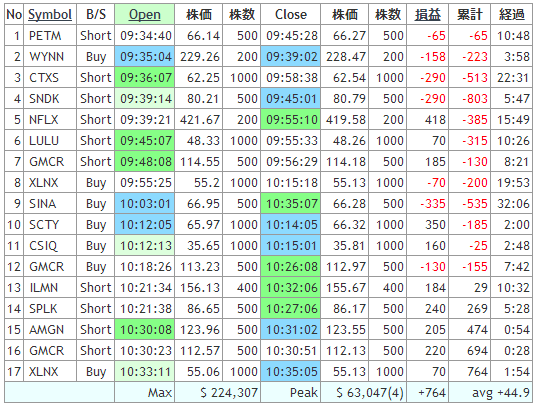Screen dimensions: 536x407
Task: Click WYNN open time 09:35:04 cell
Action: tap(145, 57)
